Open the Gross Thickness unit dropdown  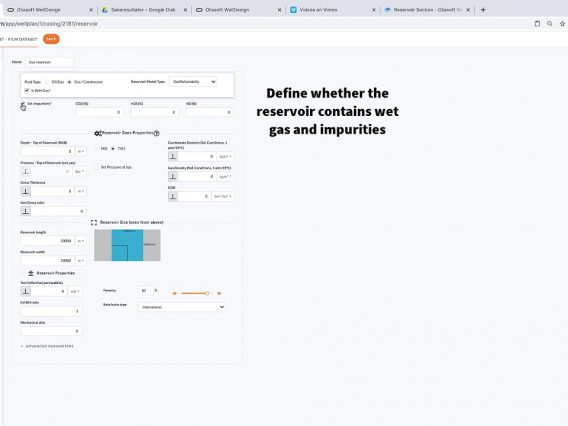point(80,191)
